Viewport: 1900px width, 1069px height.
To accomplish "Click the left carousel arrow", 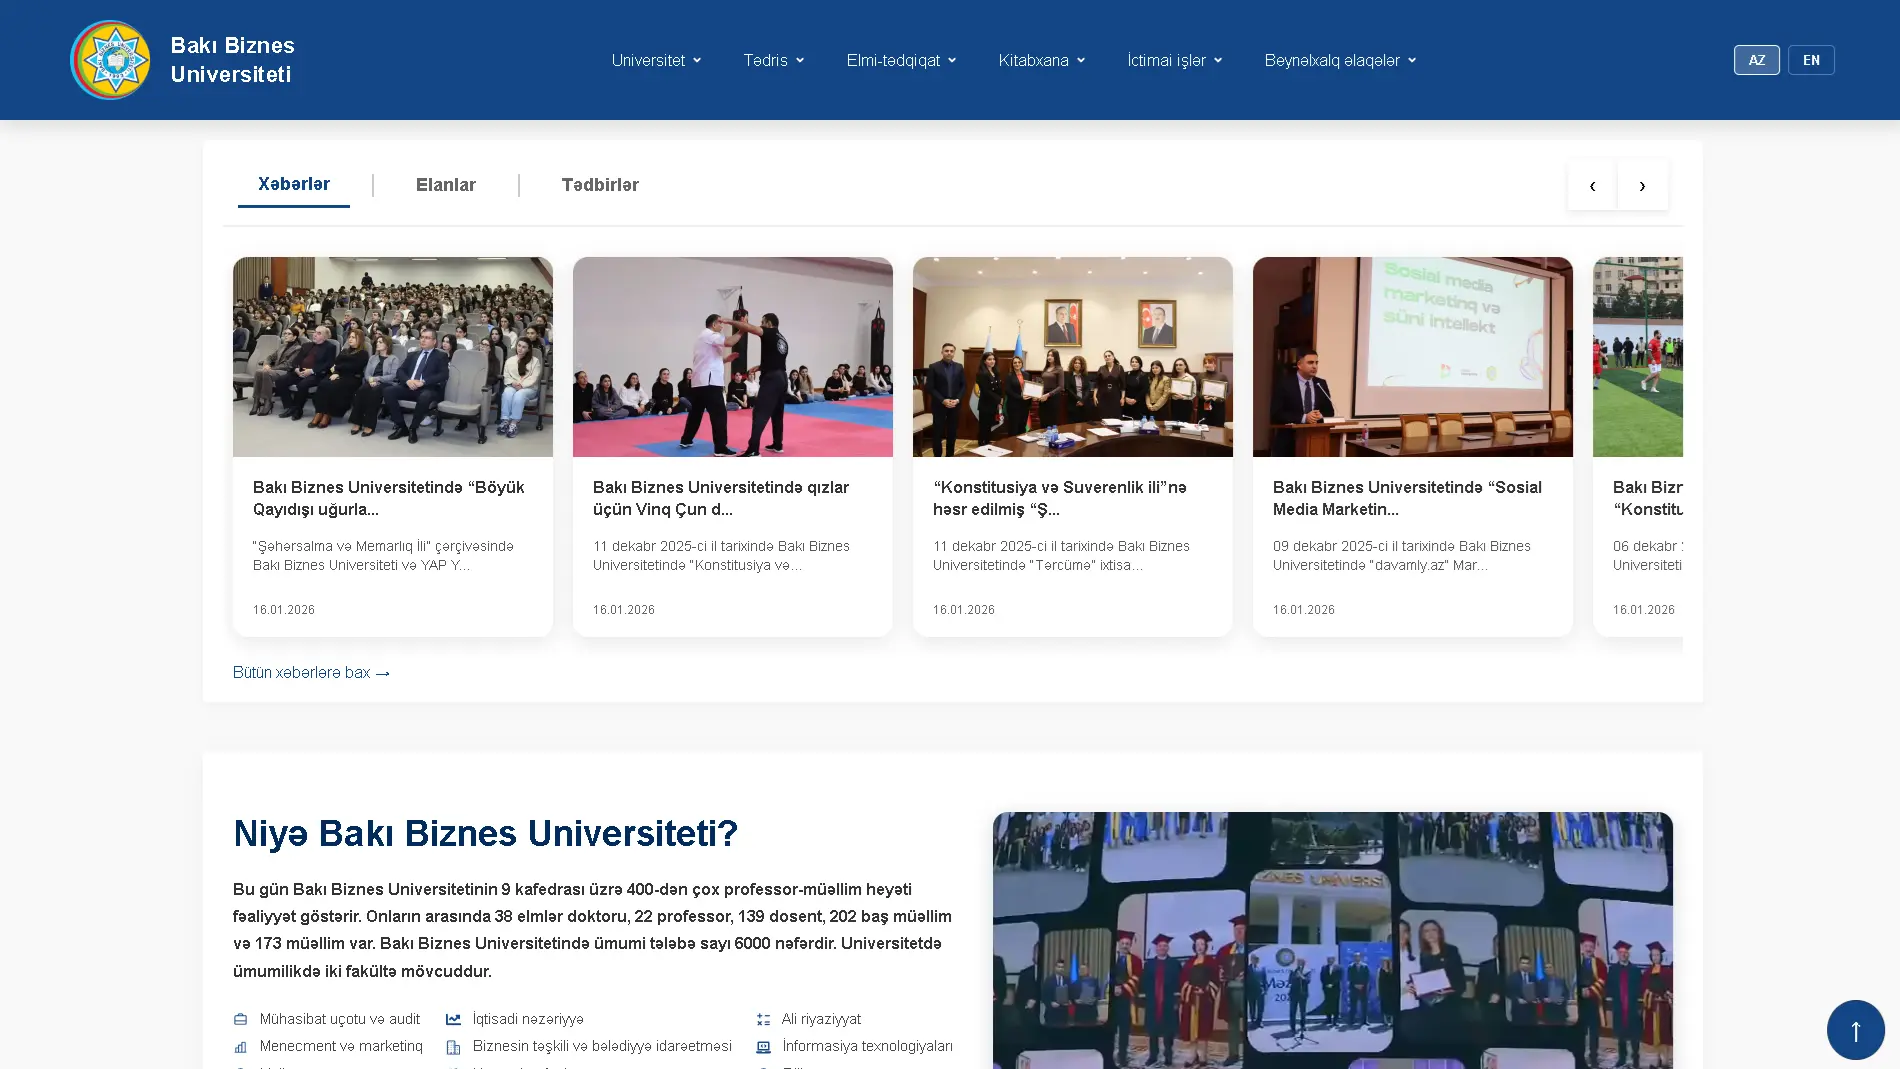I will (1591, 185).
